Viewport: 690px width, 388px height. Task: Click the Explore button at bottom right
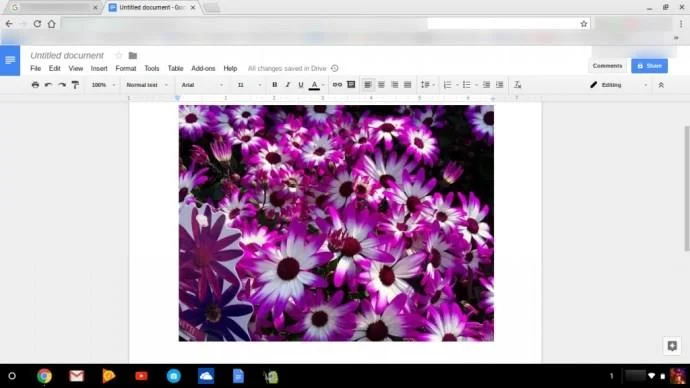pyautogui.click(x=672, y=346)
